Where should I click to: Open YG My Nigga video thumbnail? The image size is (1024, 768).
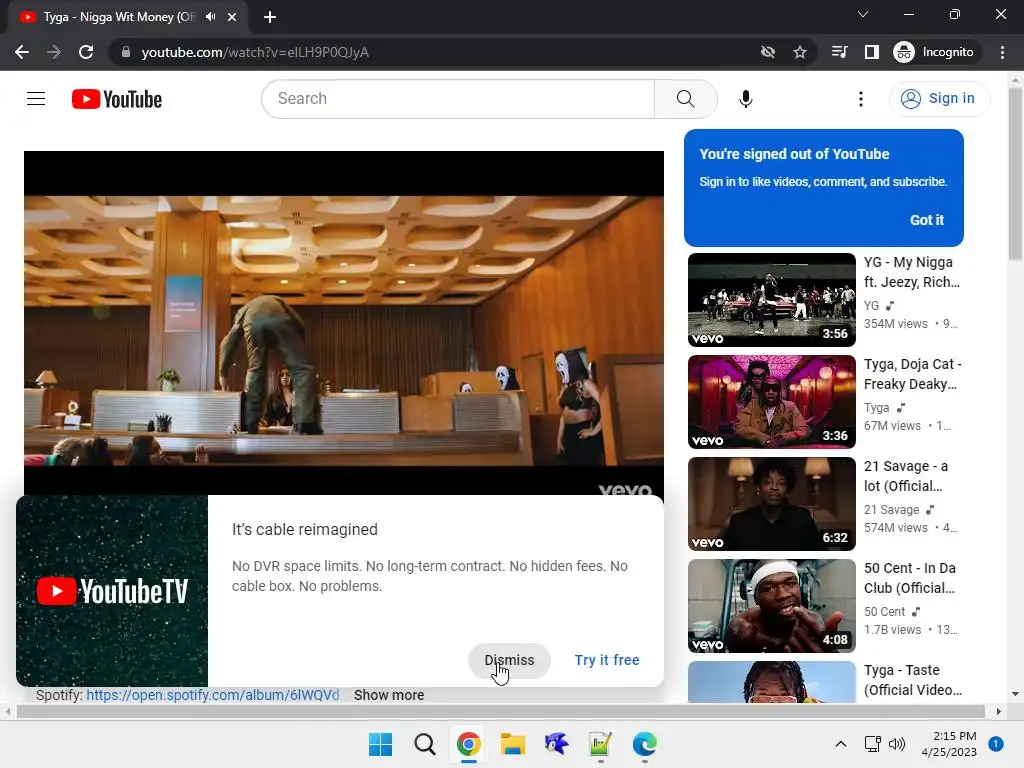click(x=771, y=300)
